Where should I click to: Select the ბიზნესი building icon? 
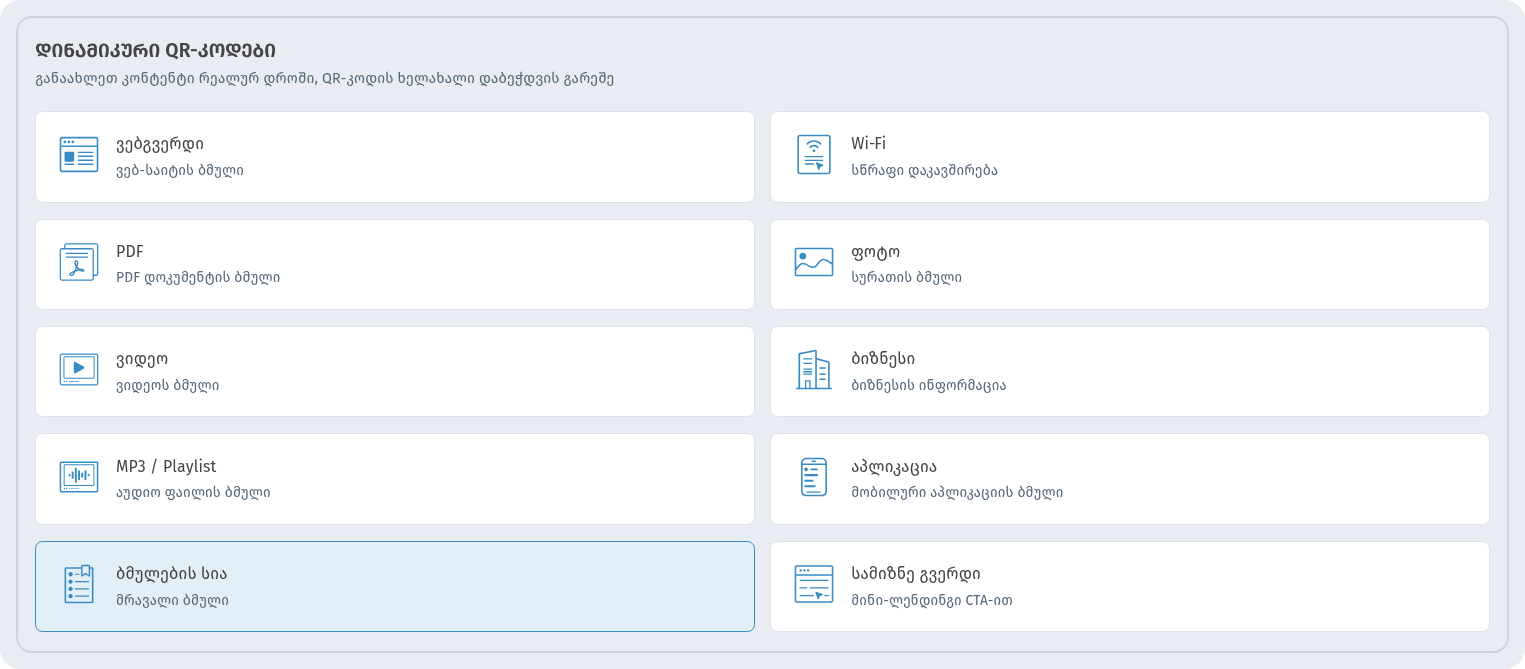(814, 370)
